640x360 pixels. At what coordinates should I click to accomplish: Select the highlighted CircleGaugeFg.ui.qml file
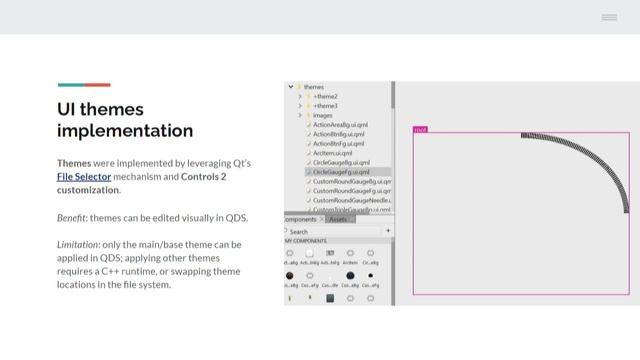[348, 172]
